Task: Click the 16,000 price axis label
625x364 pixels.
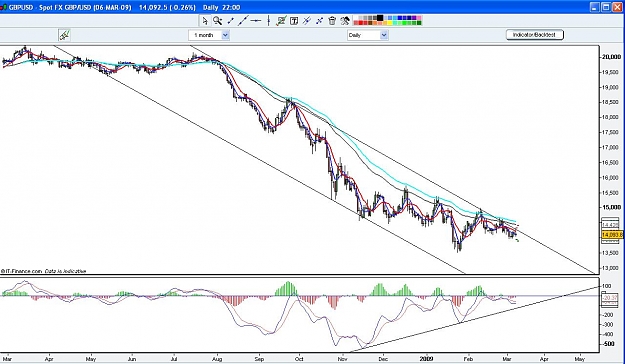Action: tap(611, 177)
